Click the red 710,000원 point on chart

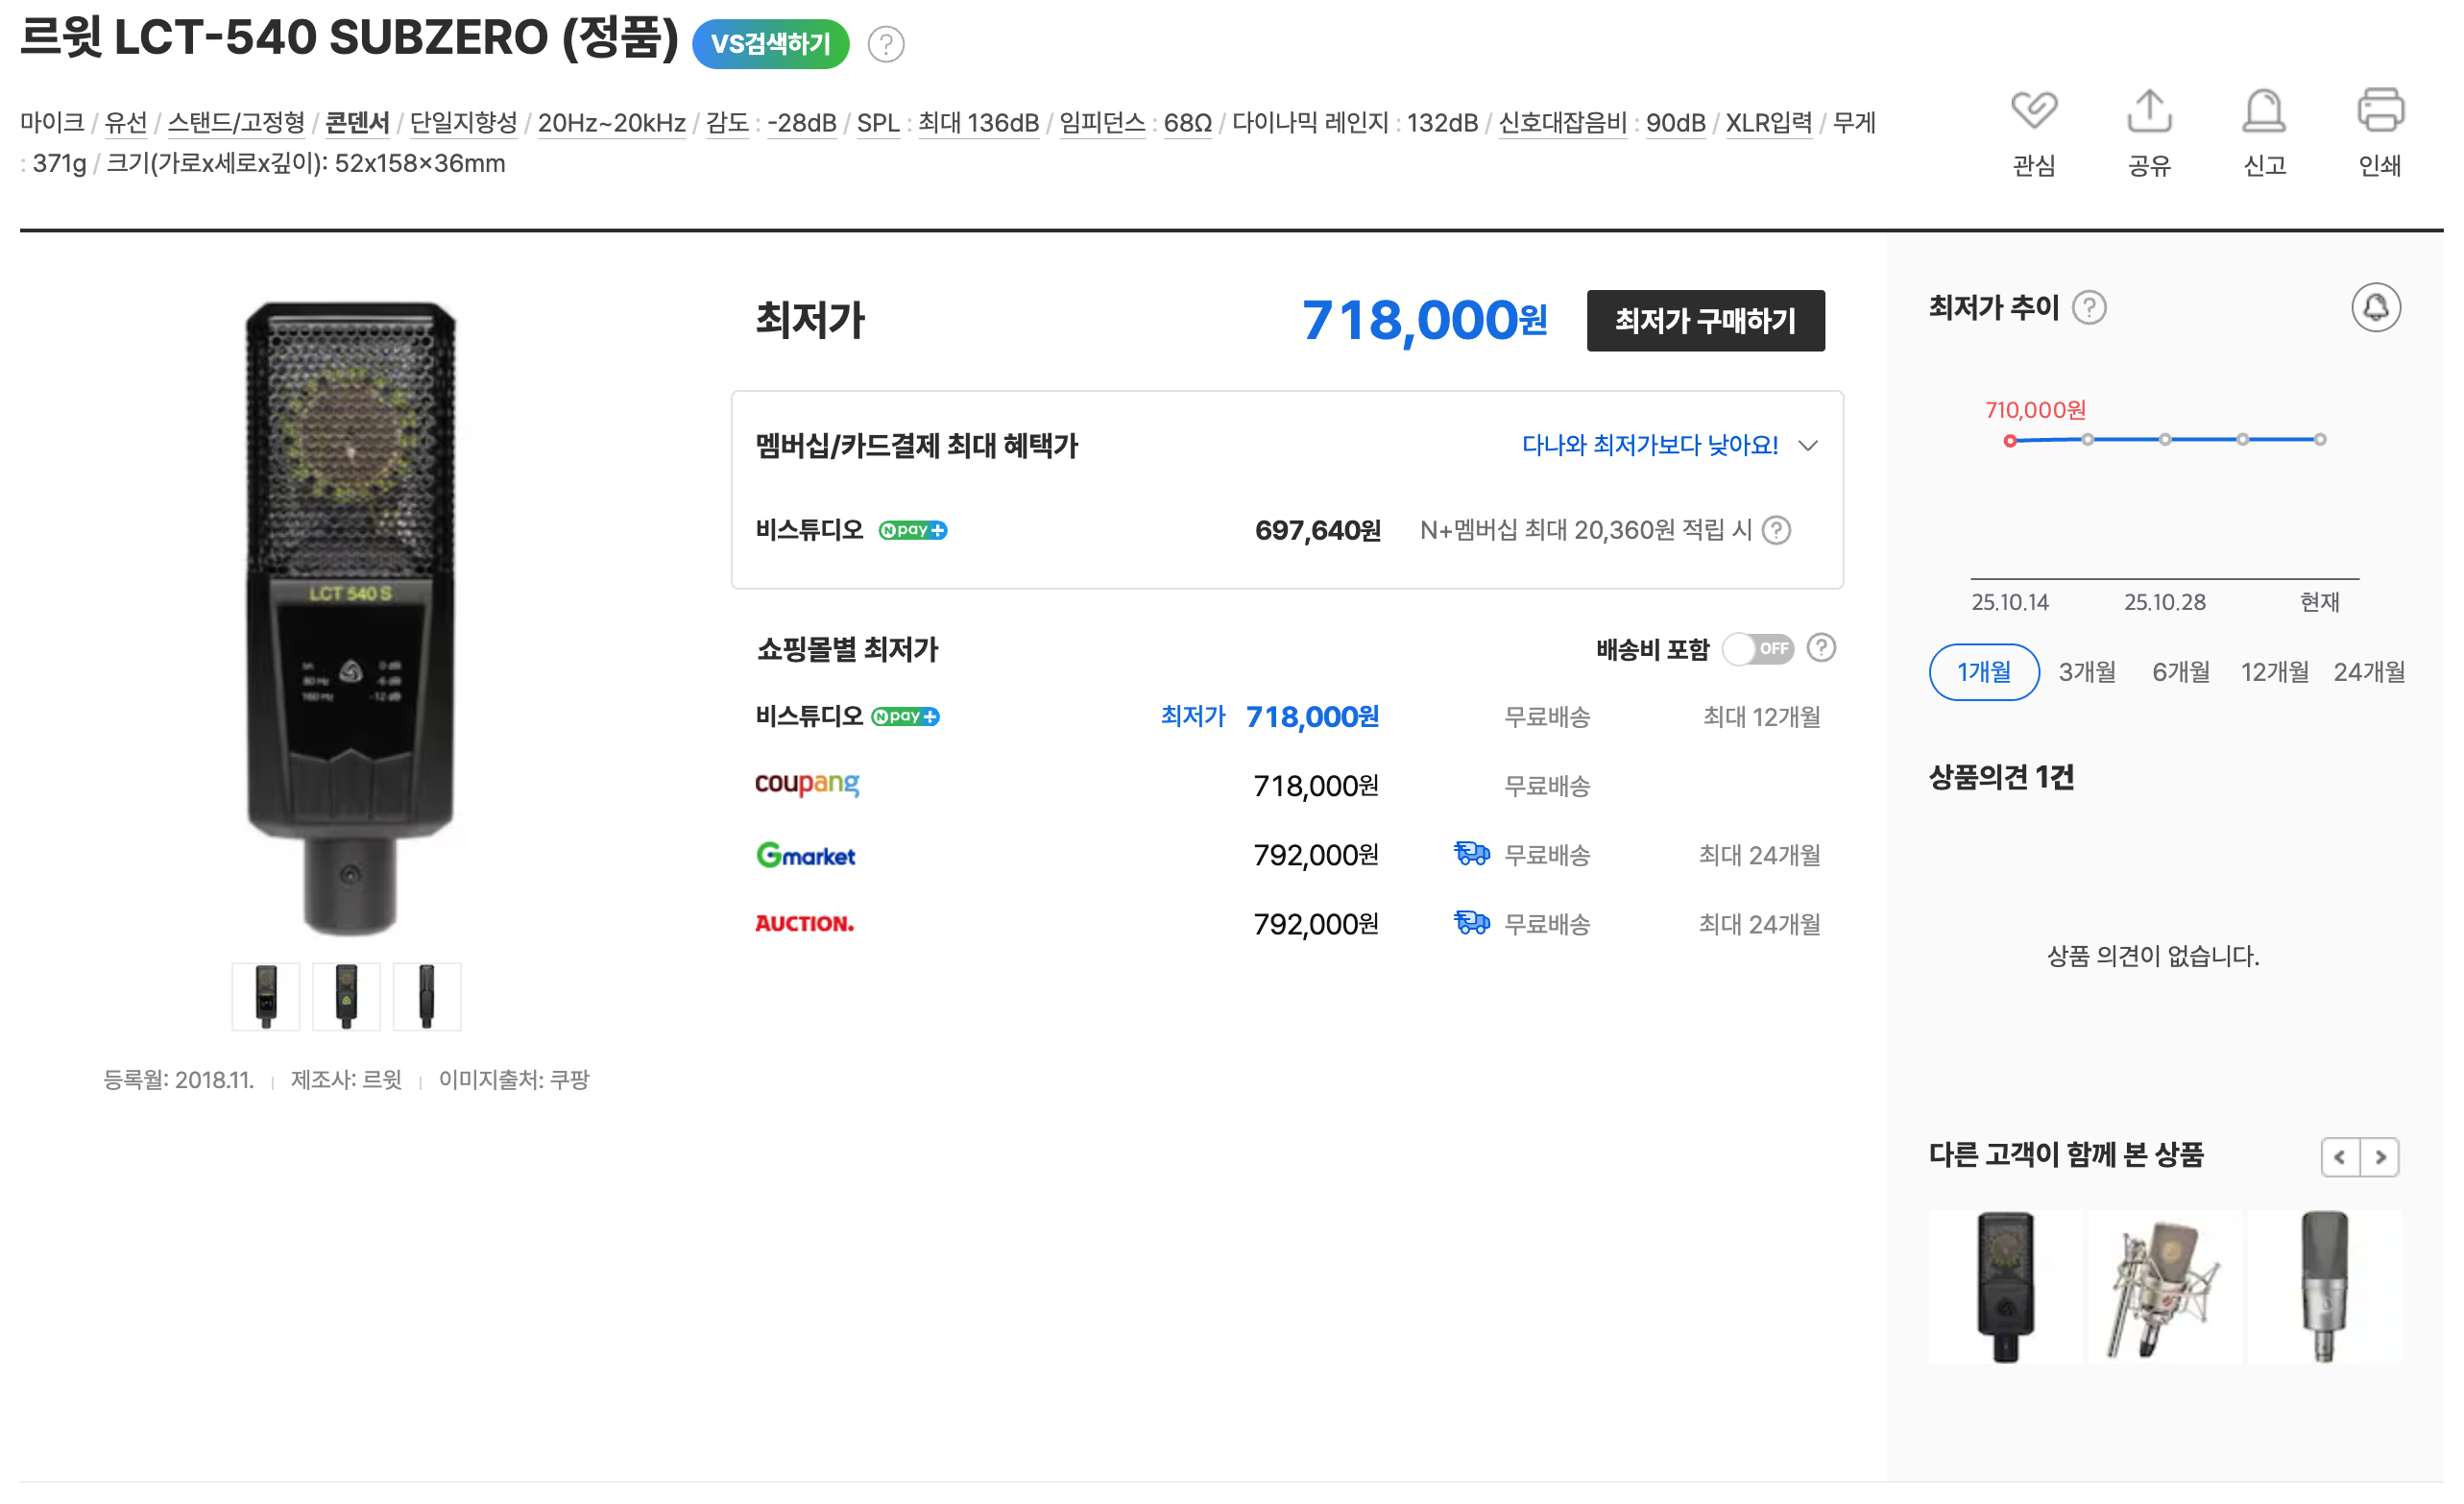tap(2009, 441)
